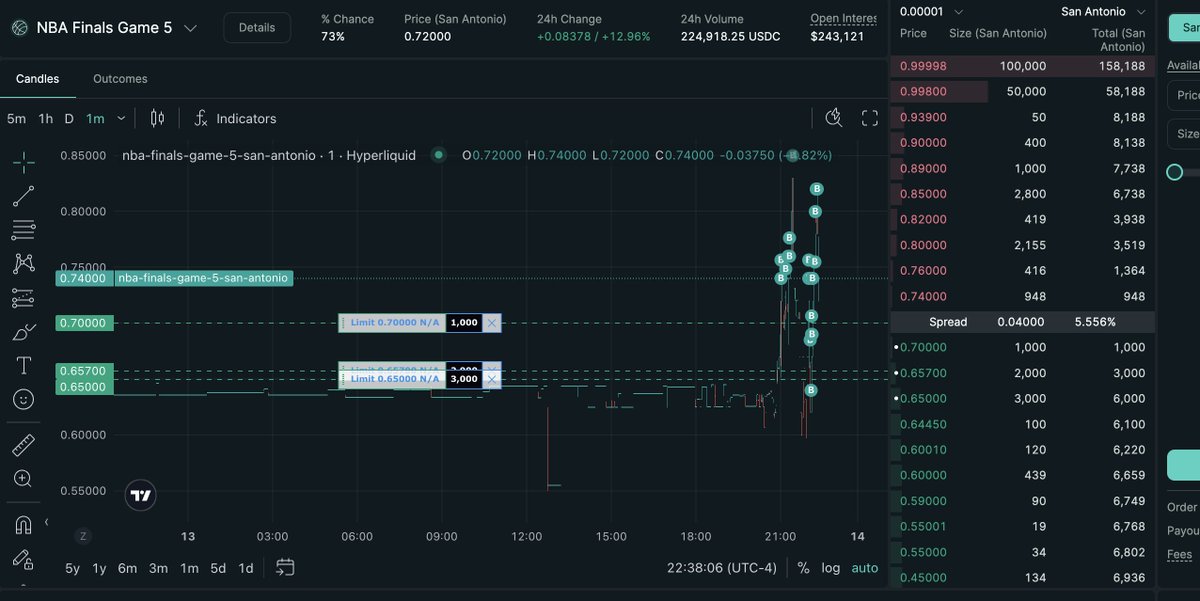Toggle auto scale mode
This screenshot has height=601, width=1200.
click(x=865, y=568)
